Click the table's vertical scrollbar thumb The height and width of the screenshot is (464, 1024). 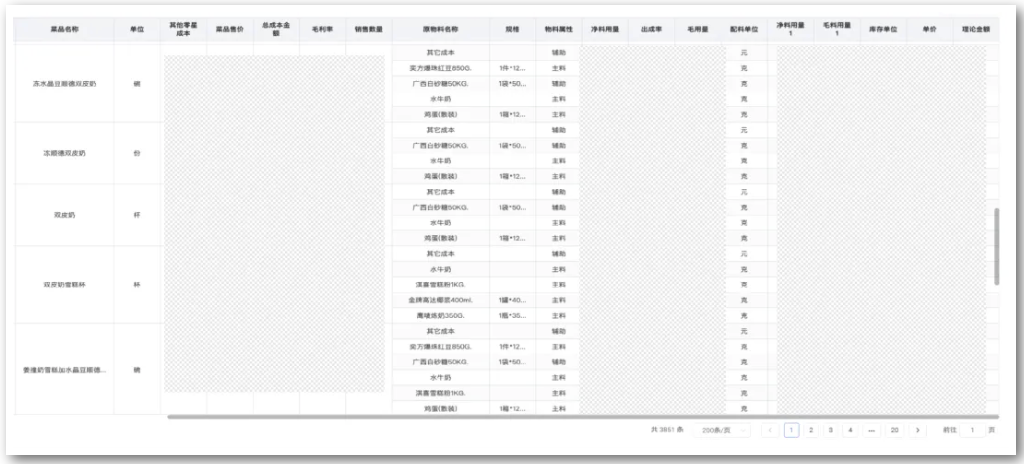996,246
